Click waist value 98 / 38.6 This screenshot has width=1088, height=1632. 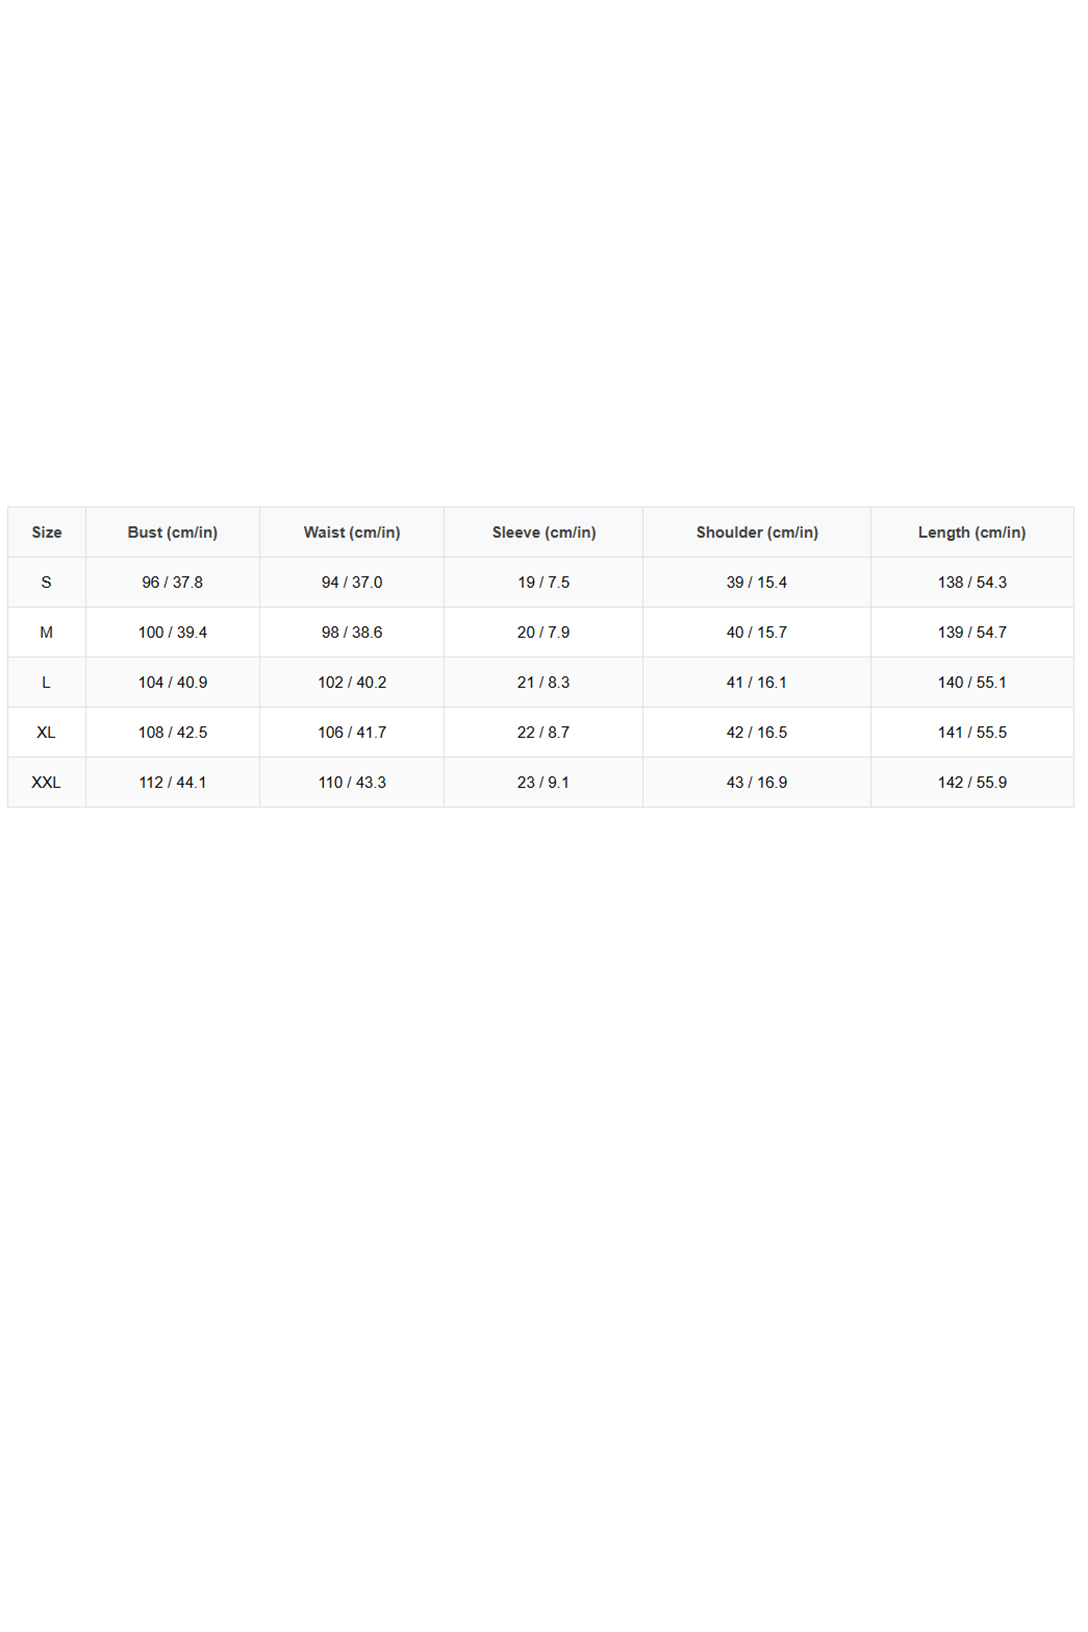pos(352,632)
